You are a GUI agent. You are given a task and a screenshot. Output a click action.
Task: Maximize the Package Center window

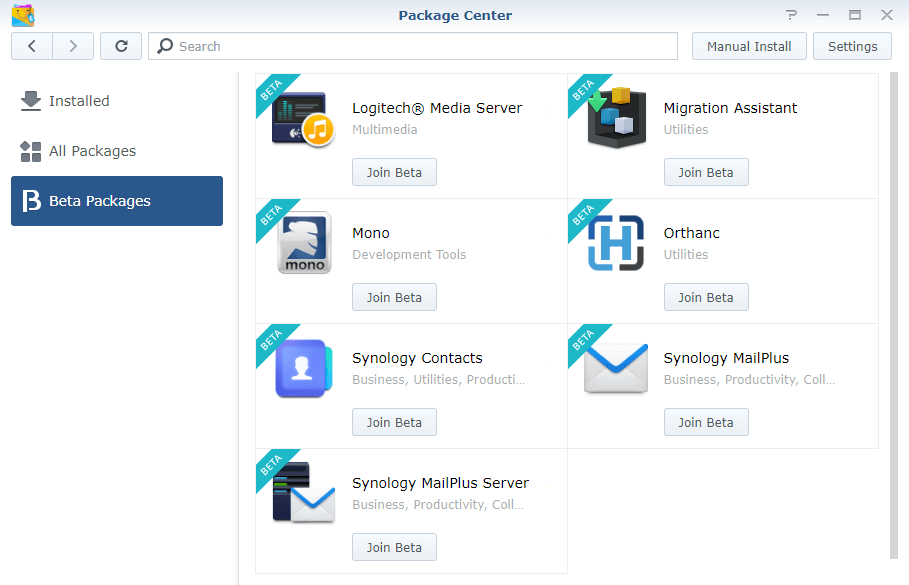855,15
